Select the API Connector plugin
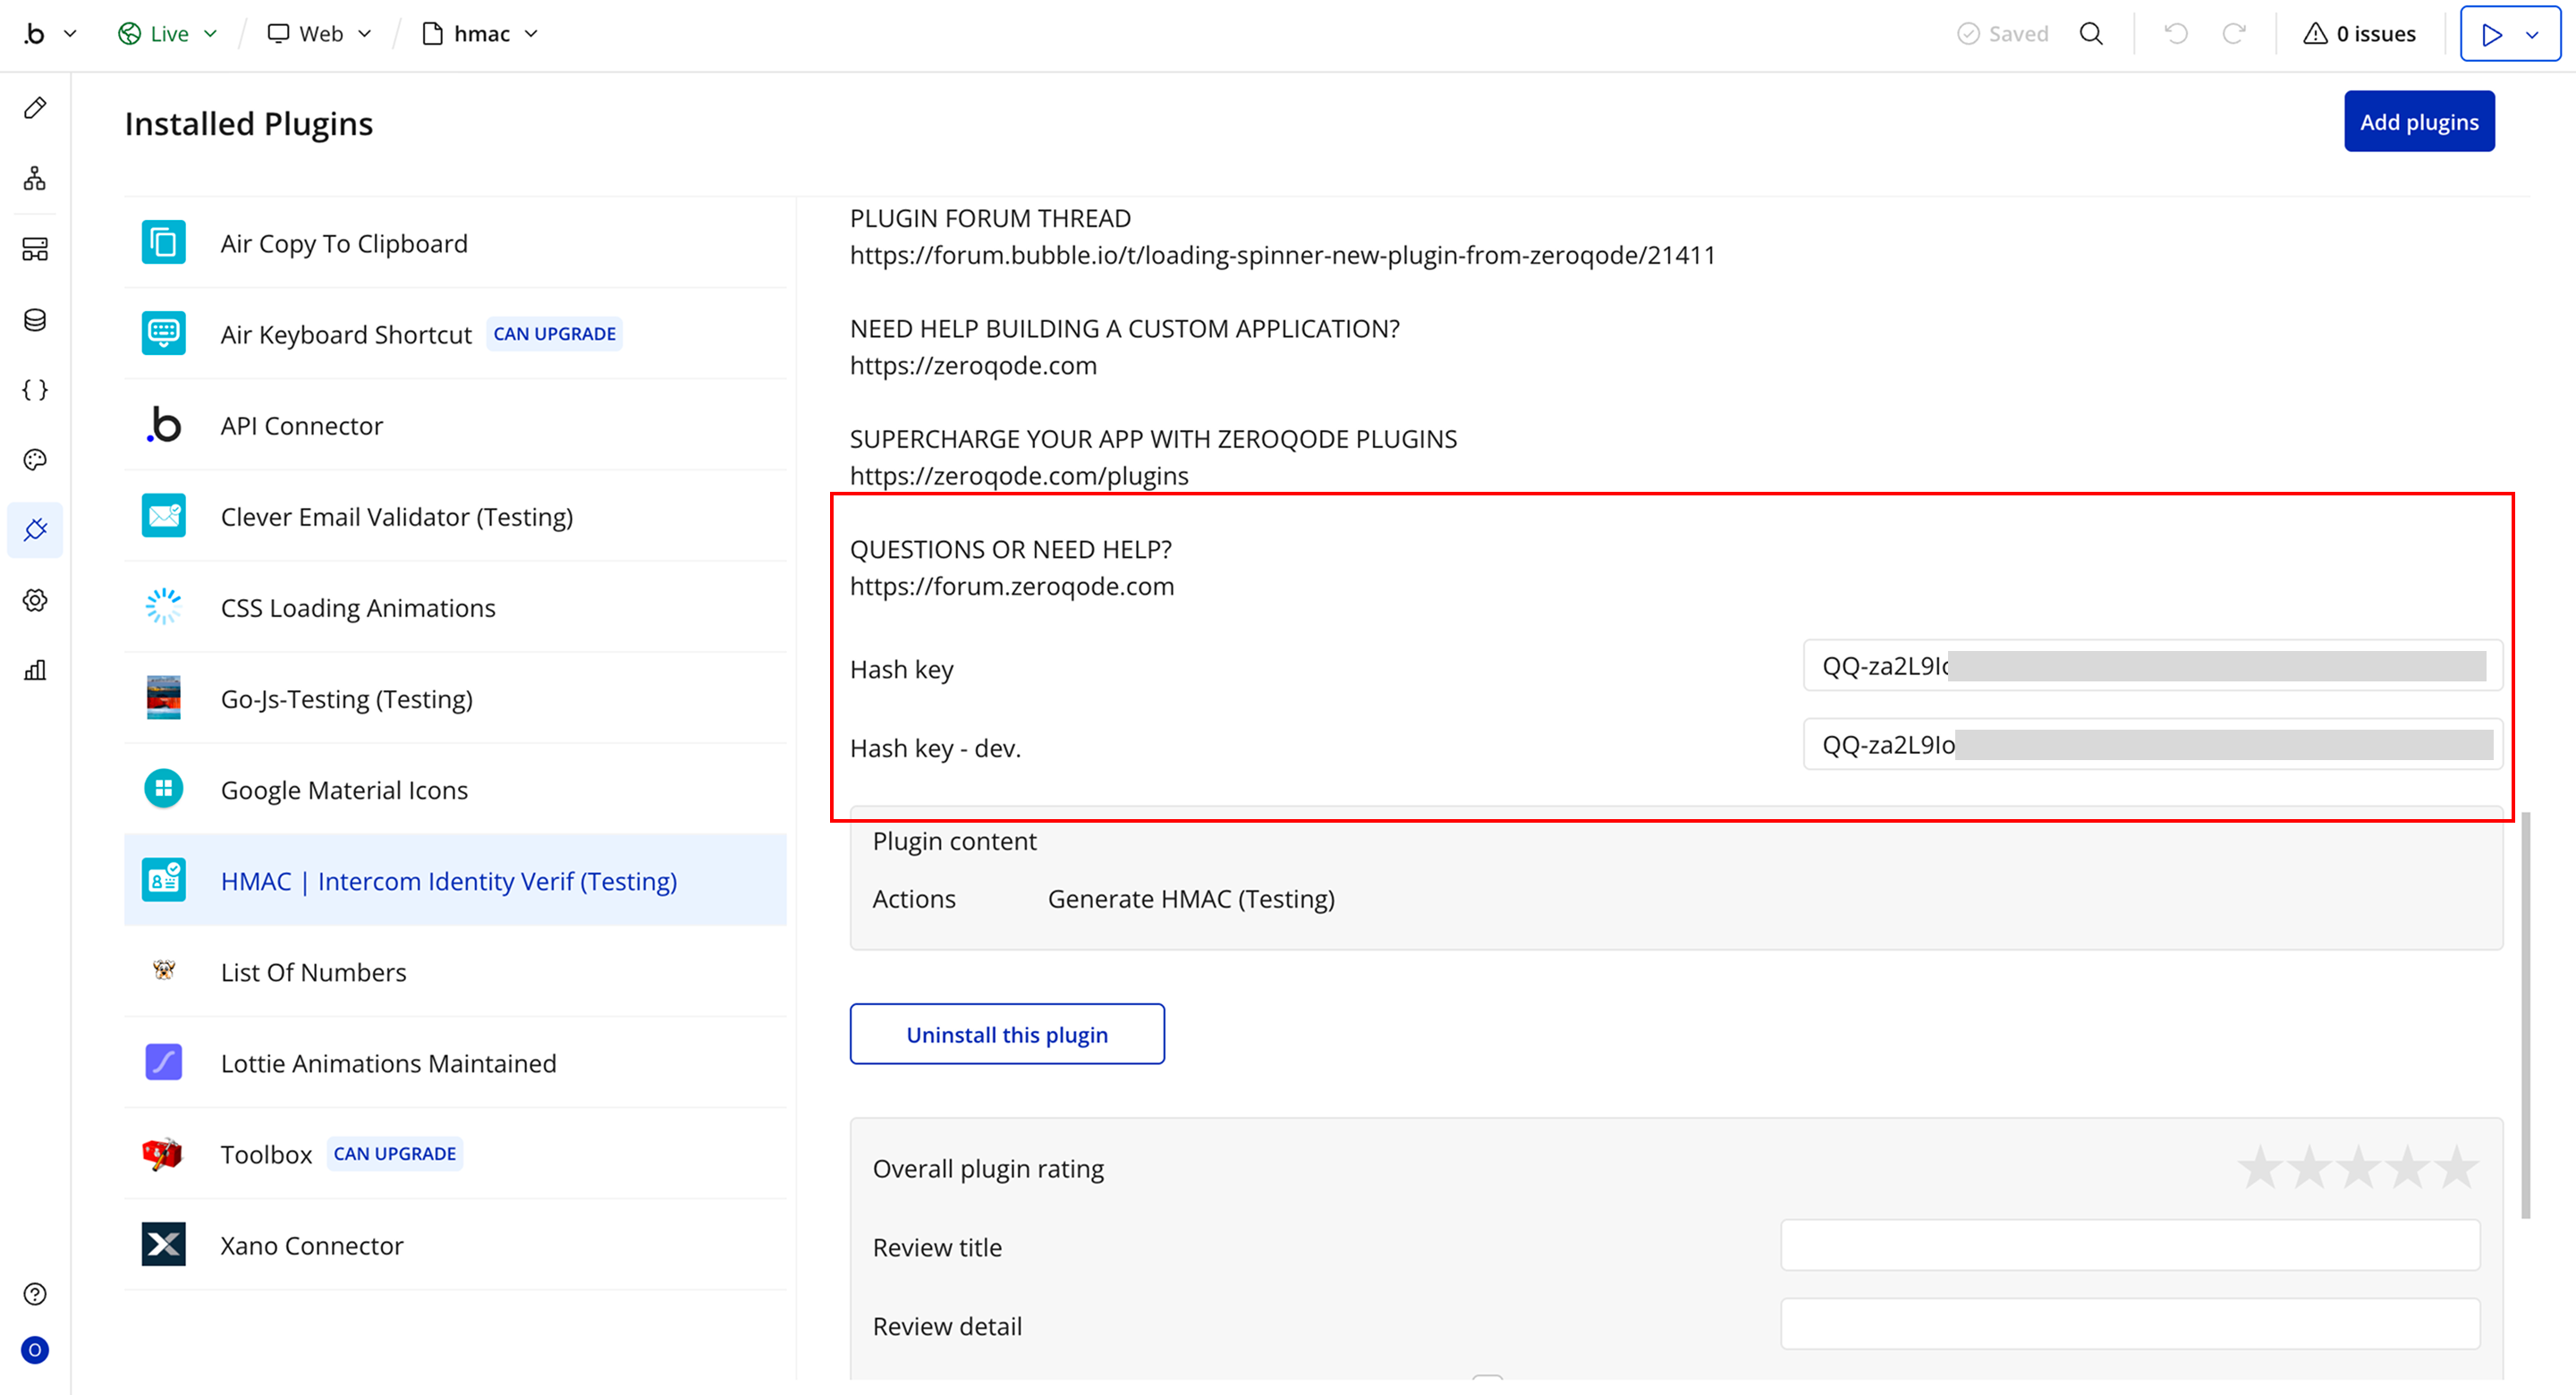The height and width of the screenshot is (1395, 2576). click(x=301, y=426)
